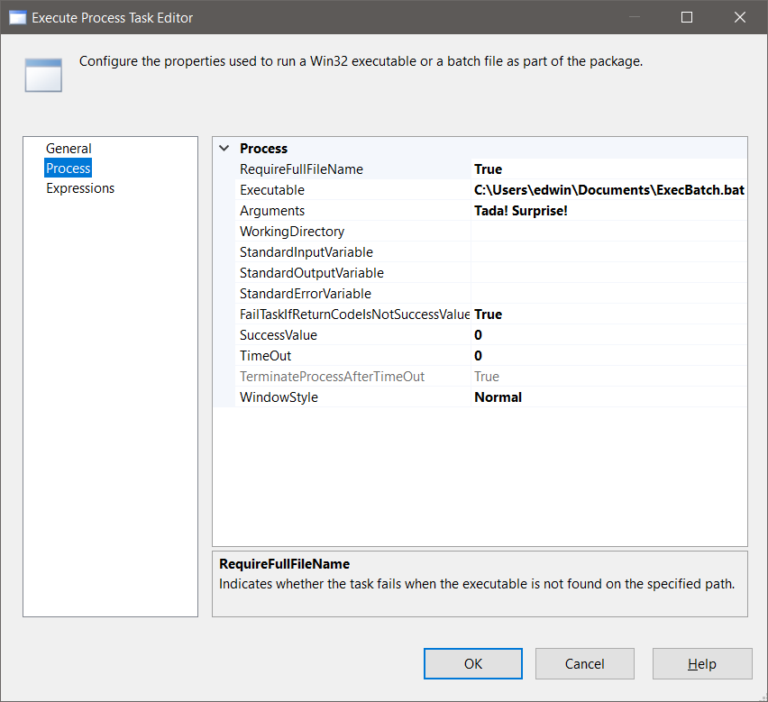Screen dimensions: 768x702
Task: Open the StandardOutputVariable value field
Action: pos(609,273)
